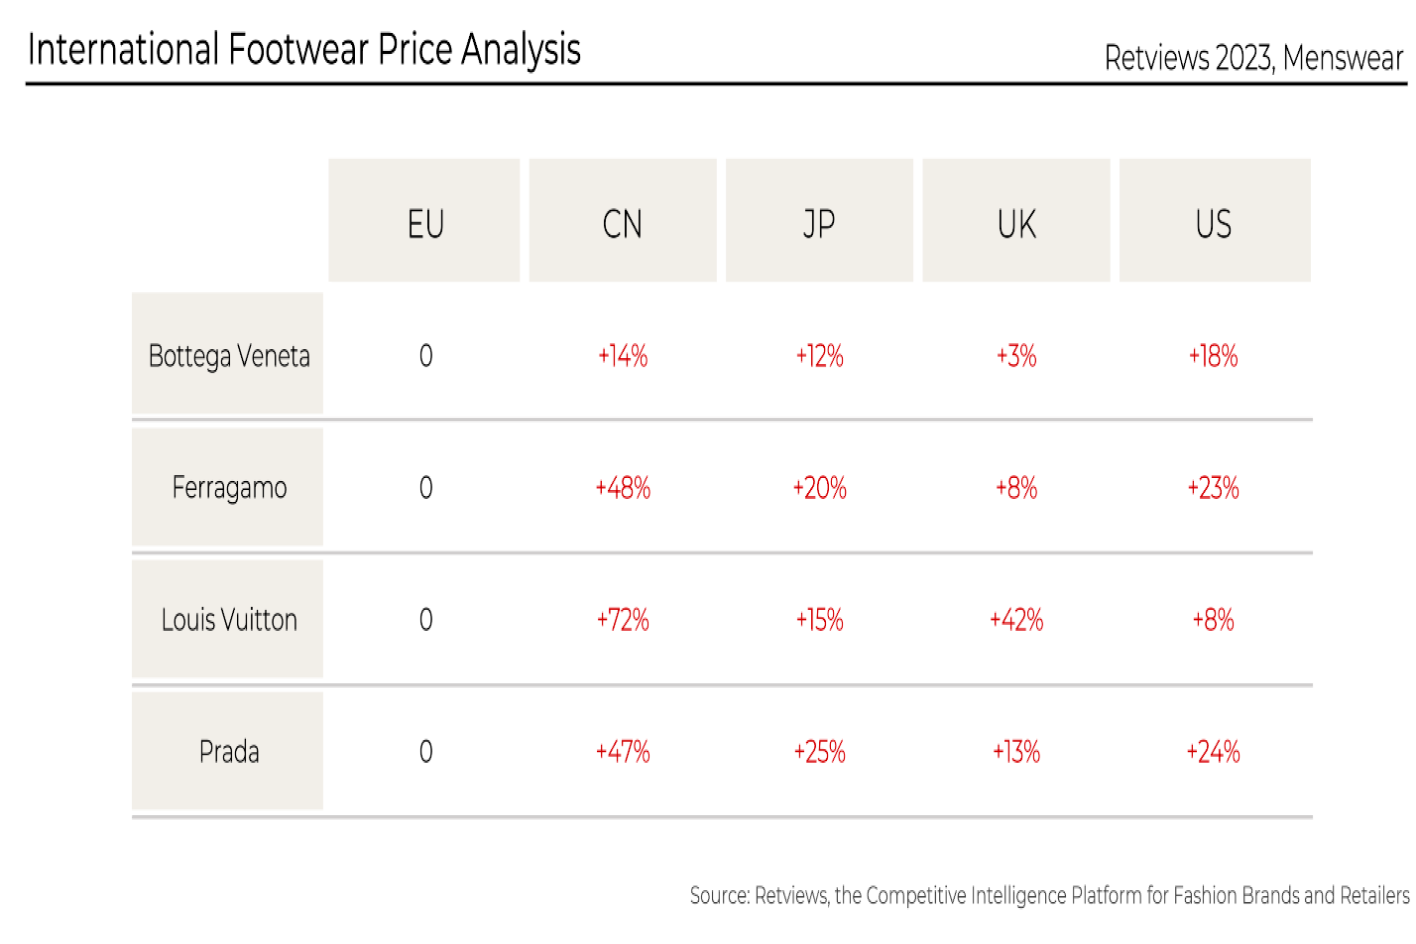The image size is (1416, 944).
Task: Select Bottega Veneta's +18% US cell
Action: click(x=1213, y=356)
